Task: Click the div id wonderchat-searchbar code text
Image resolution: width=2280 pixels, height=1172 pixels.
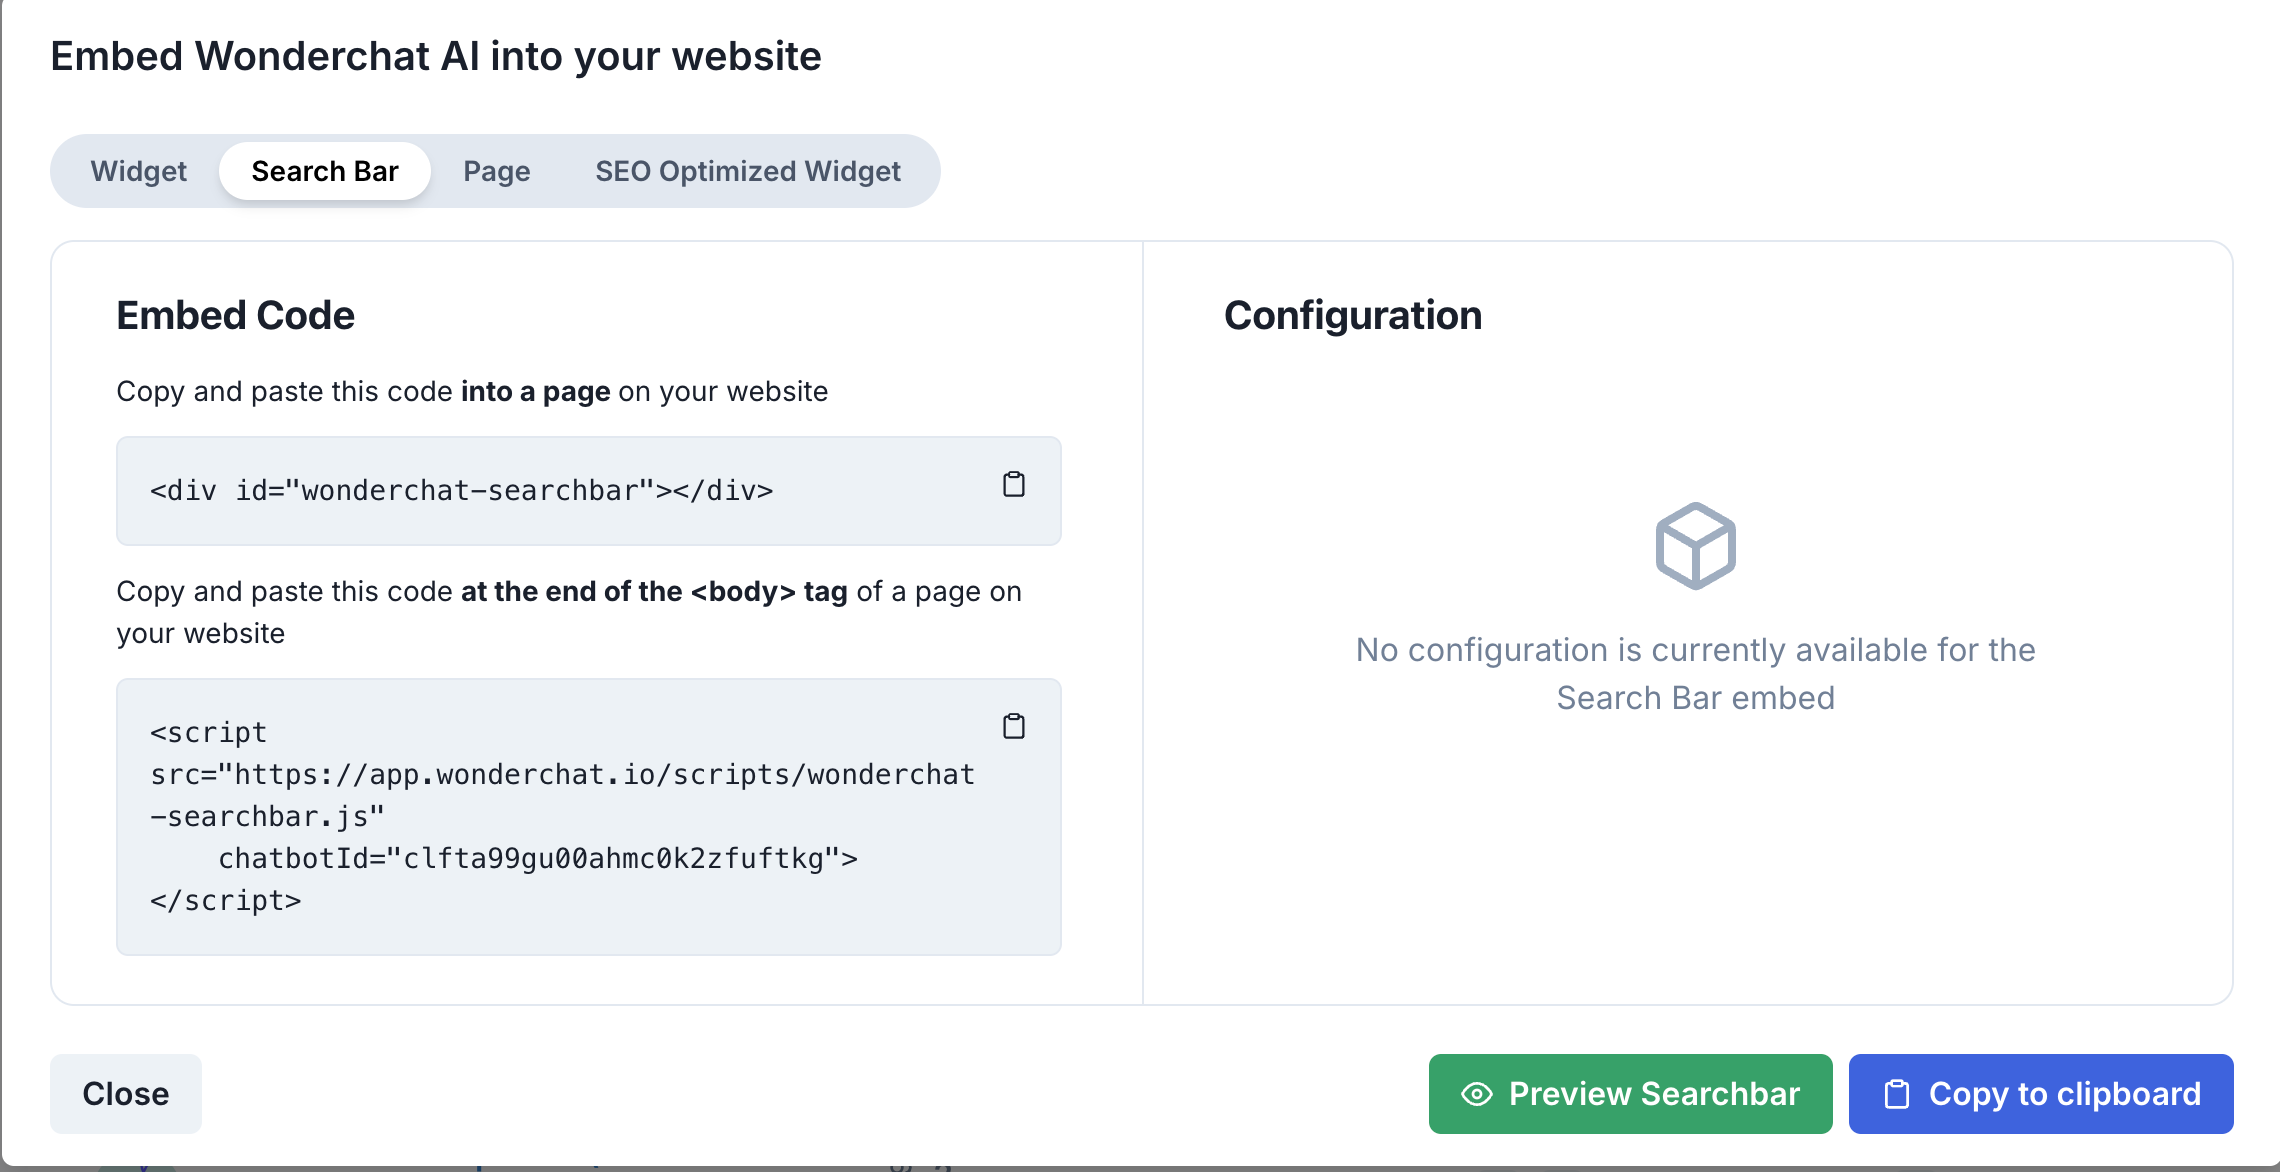Action: tap(461, 491)
